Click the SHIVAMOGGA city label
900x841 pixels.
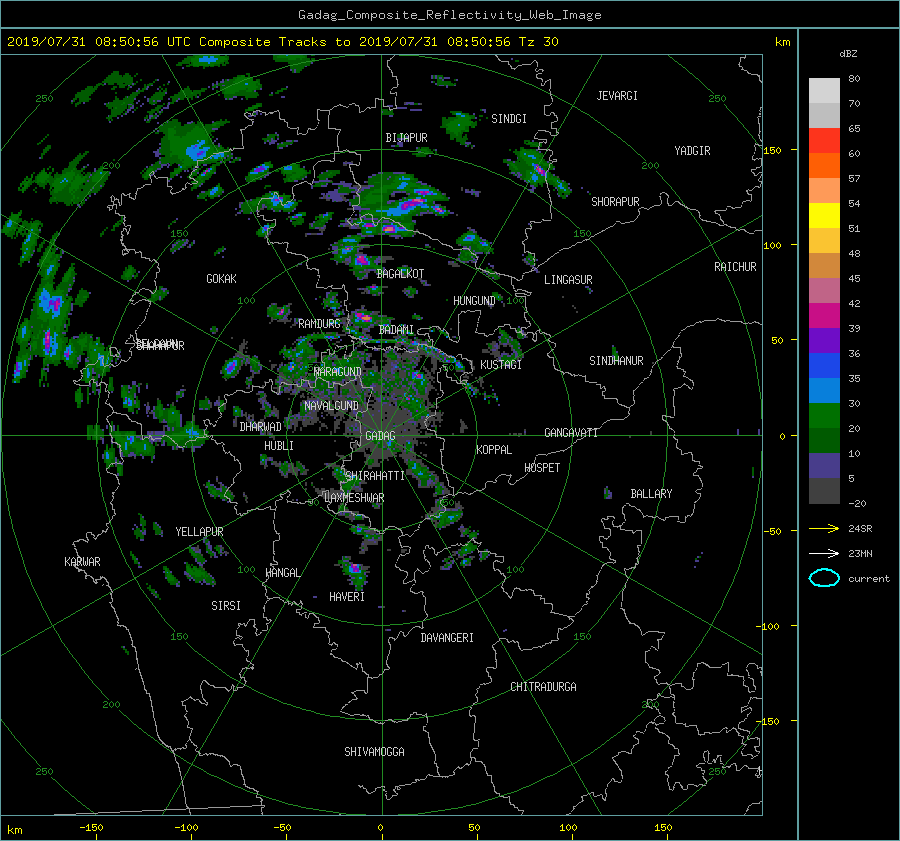(x=374, y=752)
